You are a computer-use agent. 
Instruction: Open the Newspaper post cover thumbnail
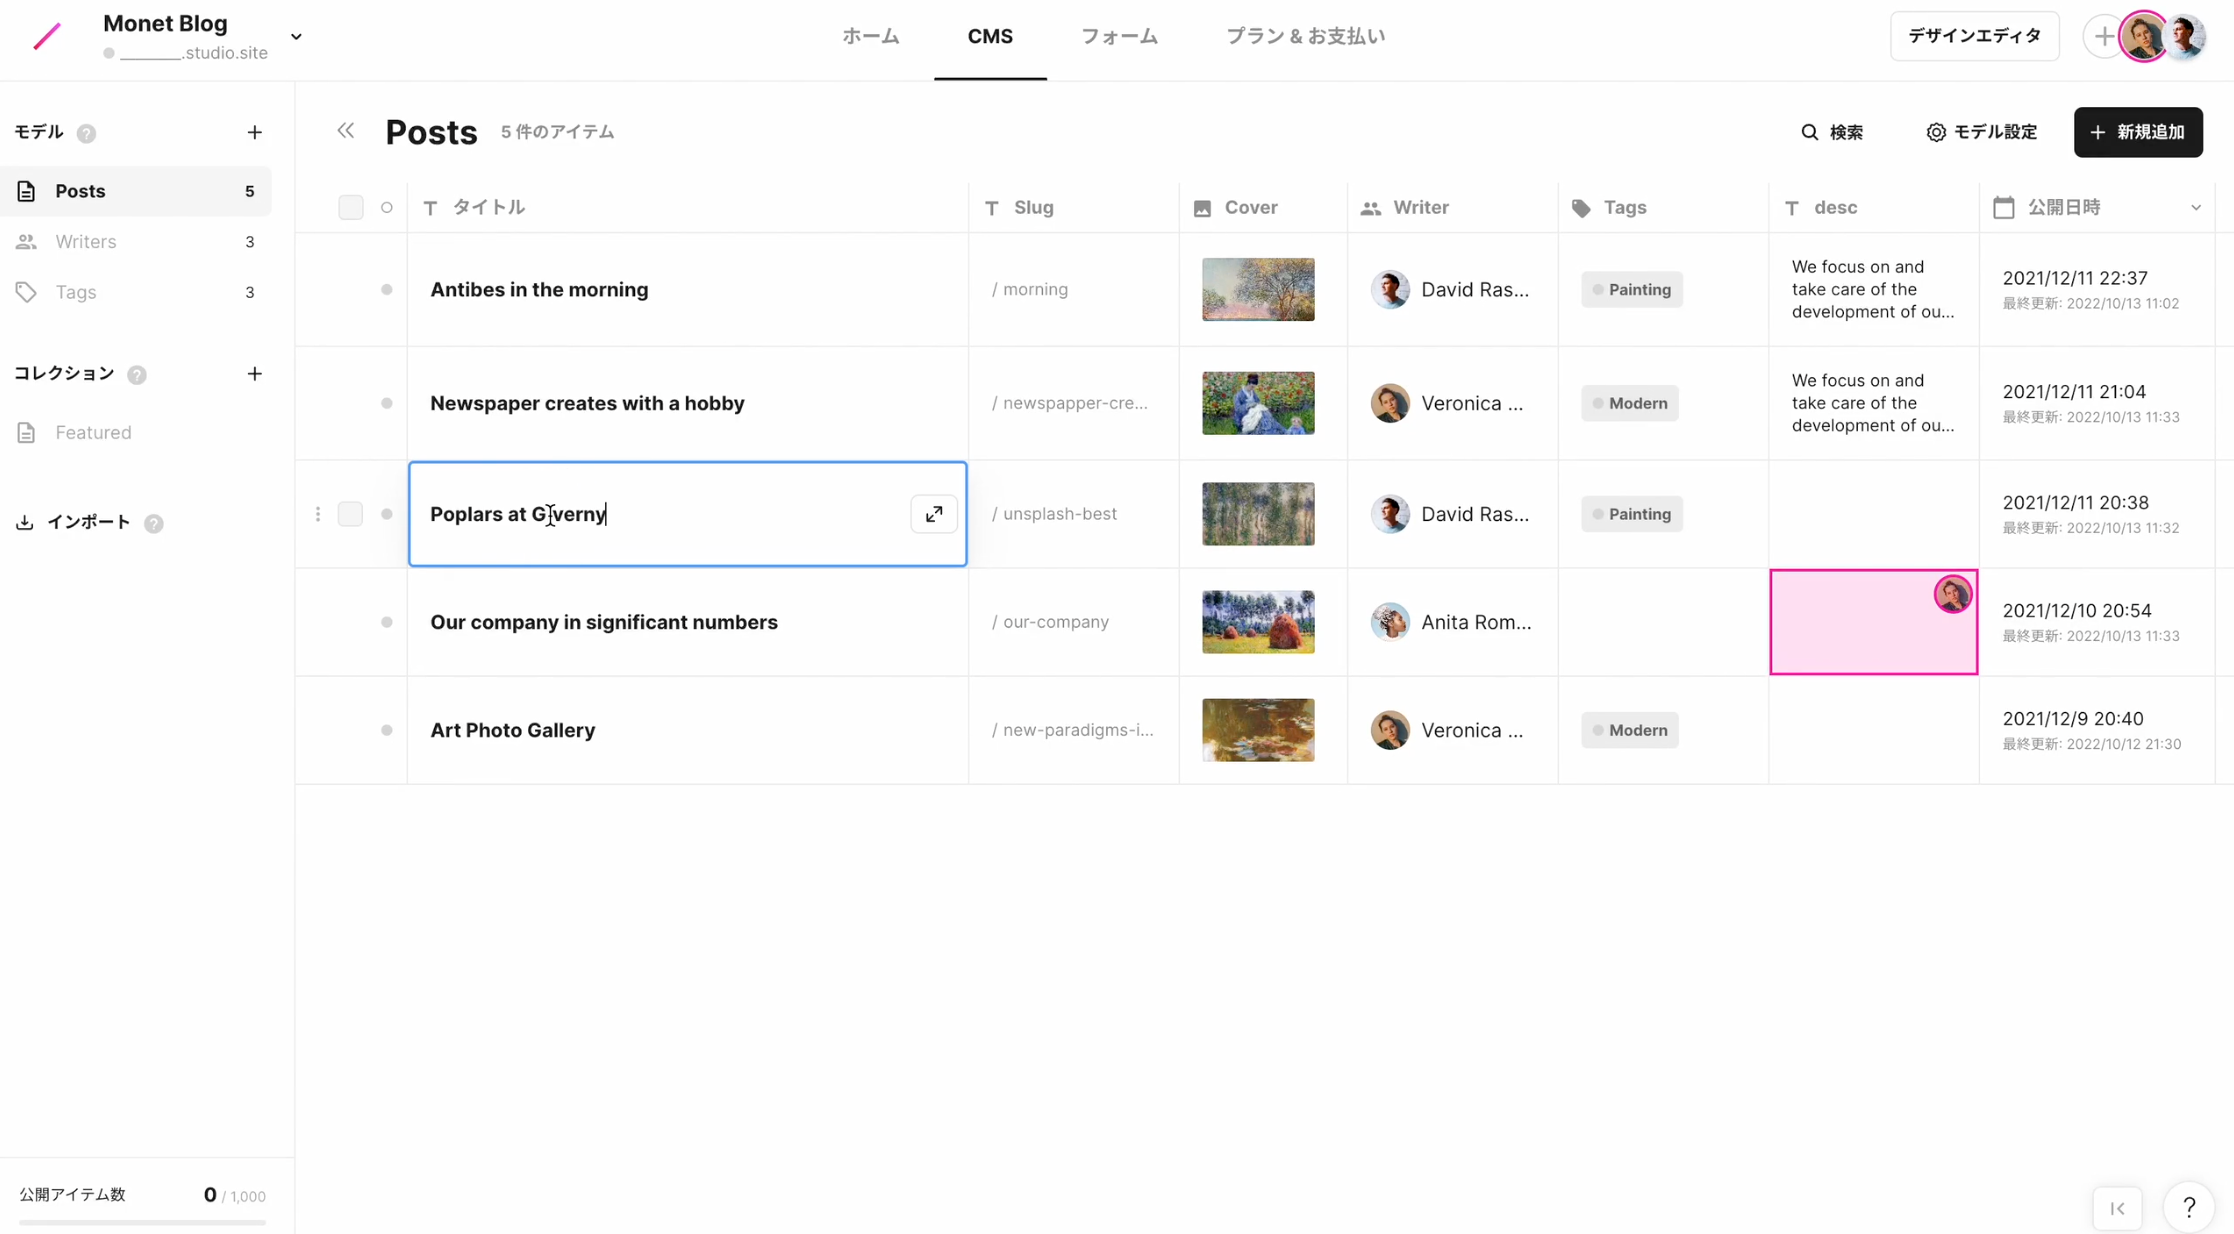[x=1258, y=403]
